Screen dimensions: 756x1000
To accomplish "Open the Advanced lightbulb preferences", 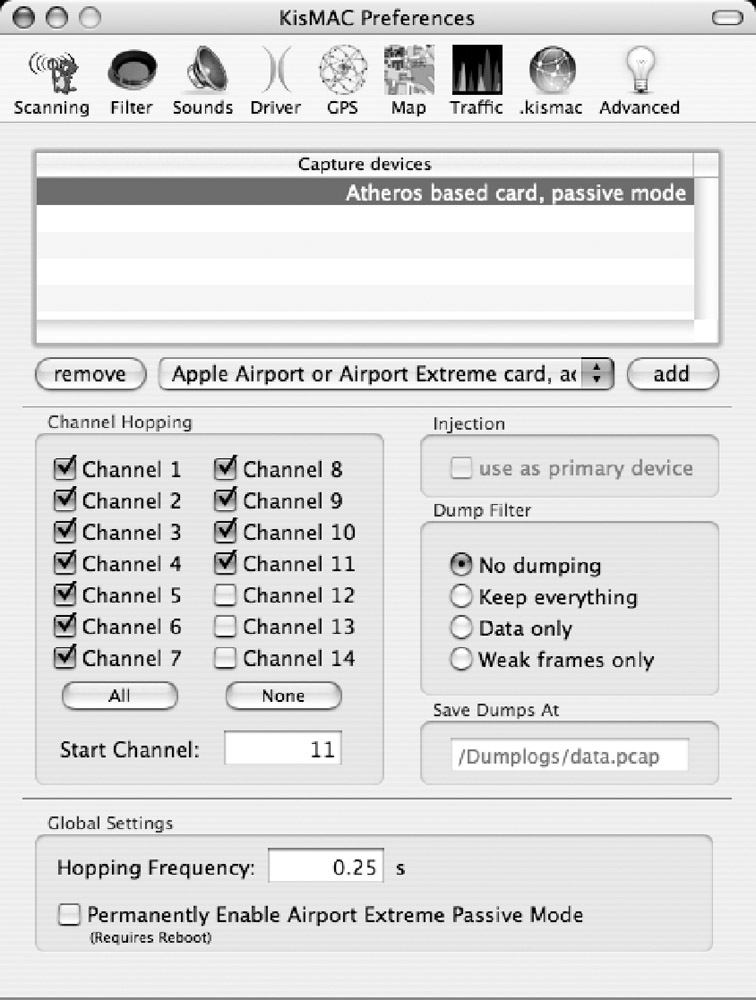I will [x=639, y=82].
